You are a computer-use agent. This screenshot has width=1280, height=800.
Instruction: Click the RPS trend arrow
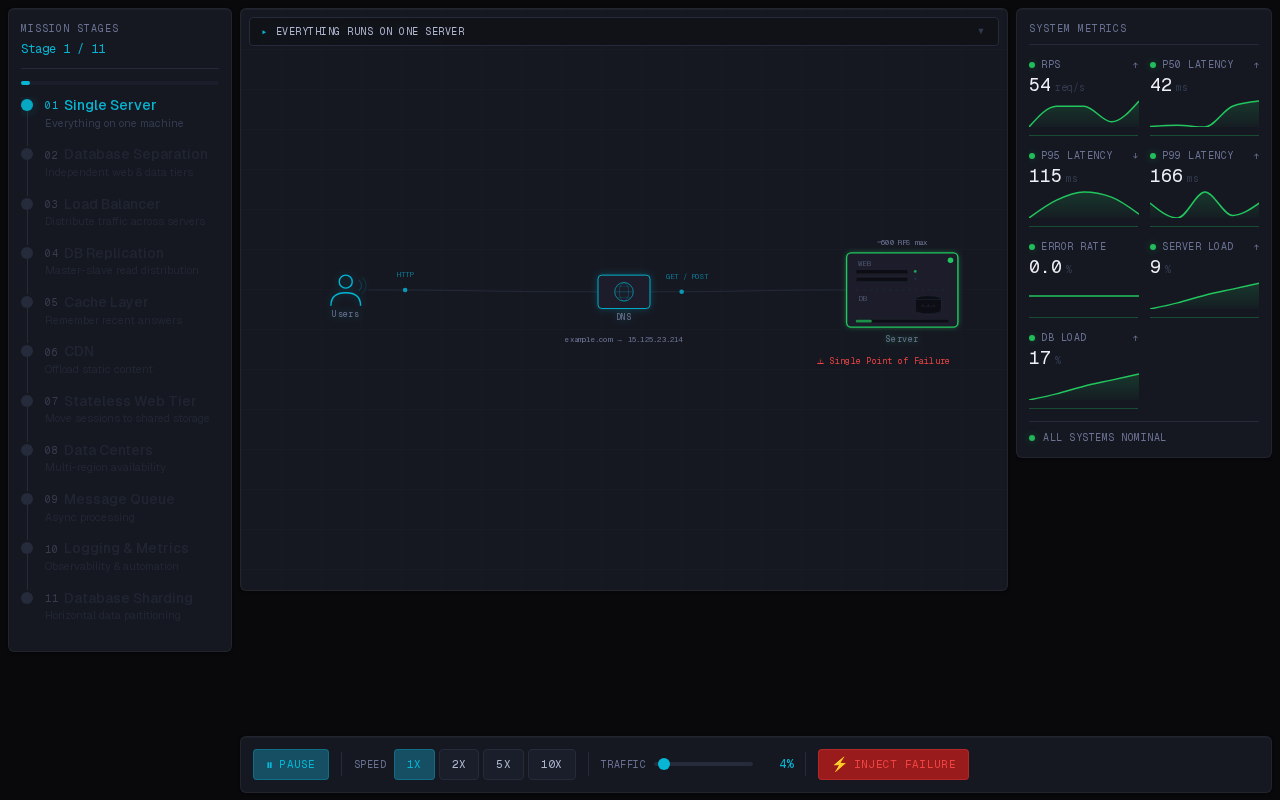click(1135, 65)
